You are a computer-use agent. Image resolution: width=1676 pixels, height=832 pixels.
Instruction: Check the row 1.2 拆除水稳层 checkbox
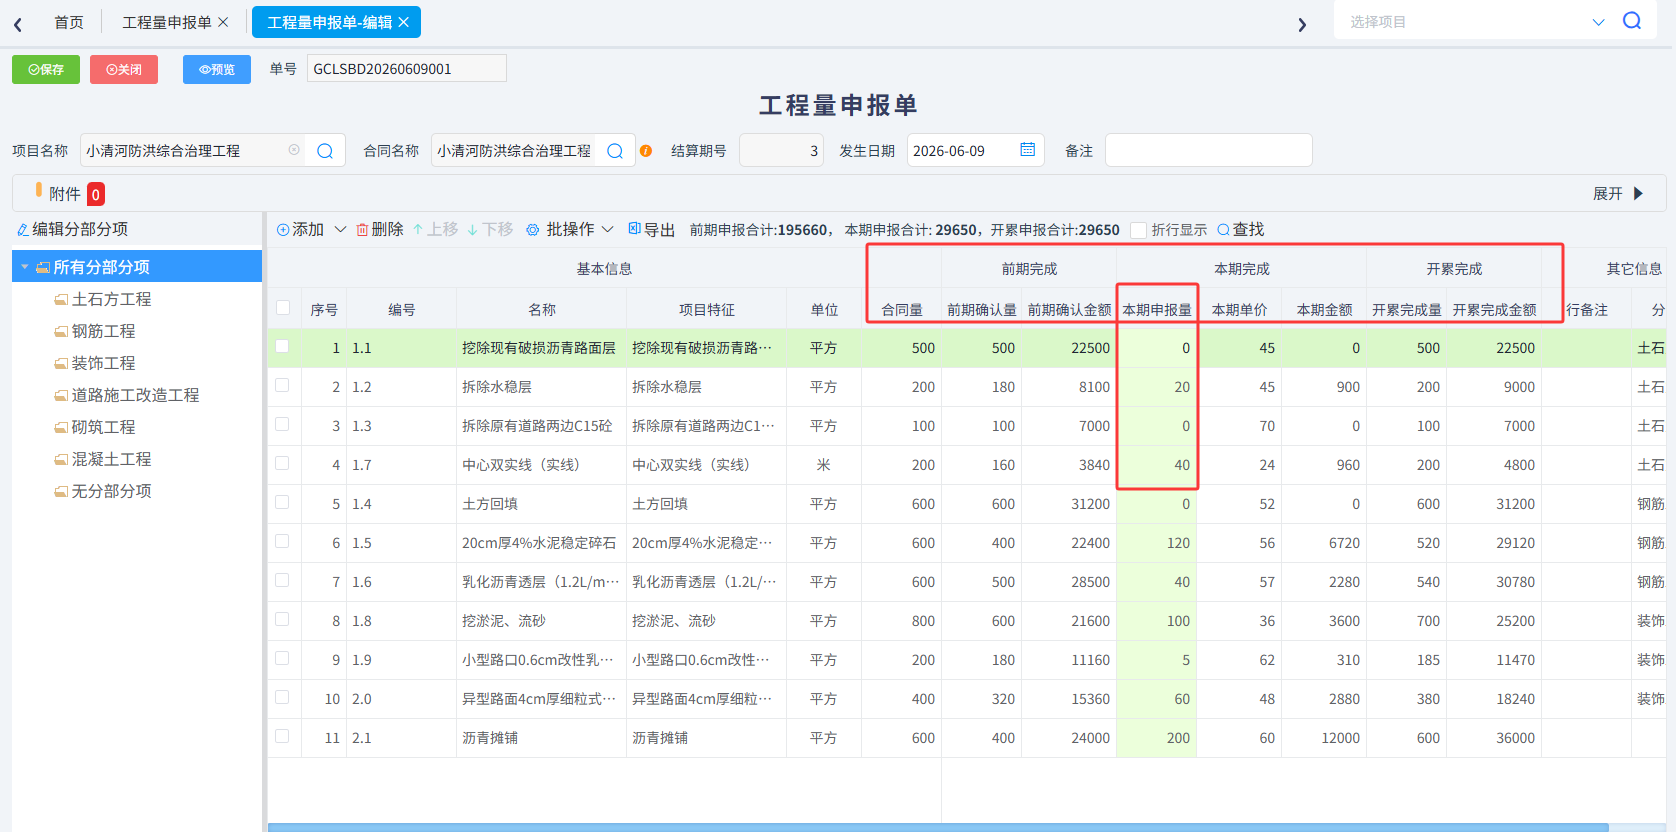tap(283, 386)
